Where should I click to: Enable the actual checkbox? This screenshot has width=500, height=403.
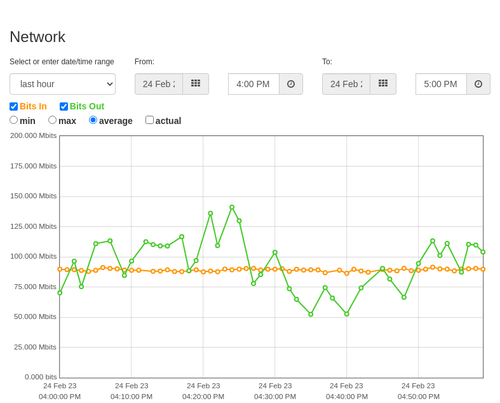pyautogui.click(x=150, y=120)
